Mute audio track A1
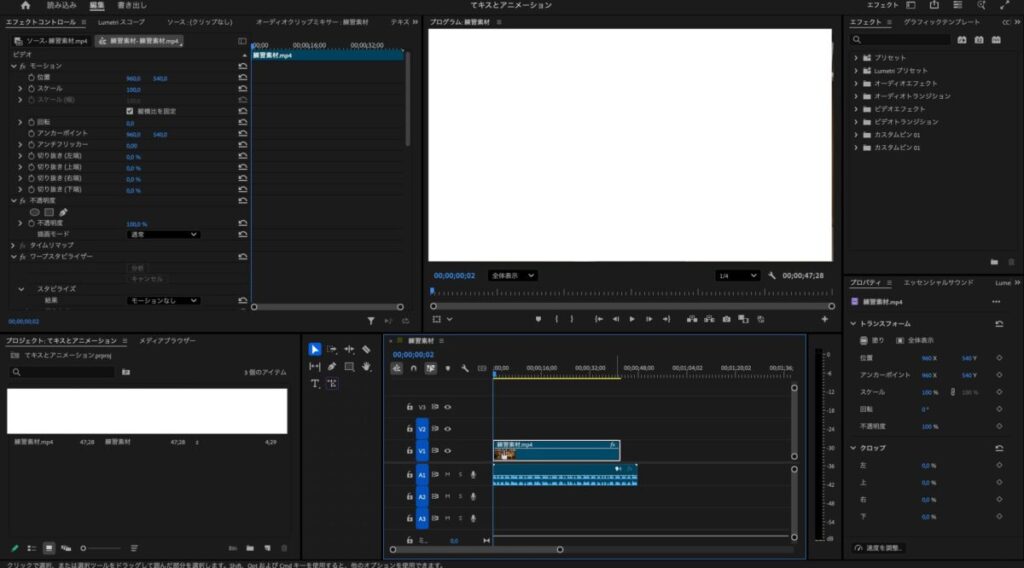Image resolution: width=1024 pixels, height=568 pixels. point(447,474)
